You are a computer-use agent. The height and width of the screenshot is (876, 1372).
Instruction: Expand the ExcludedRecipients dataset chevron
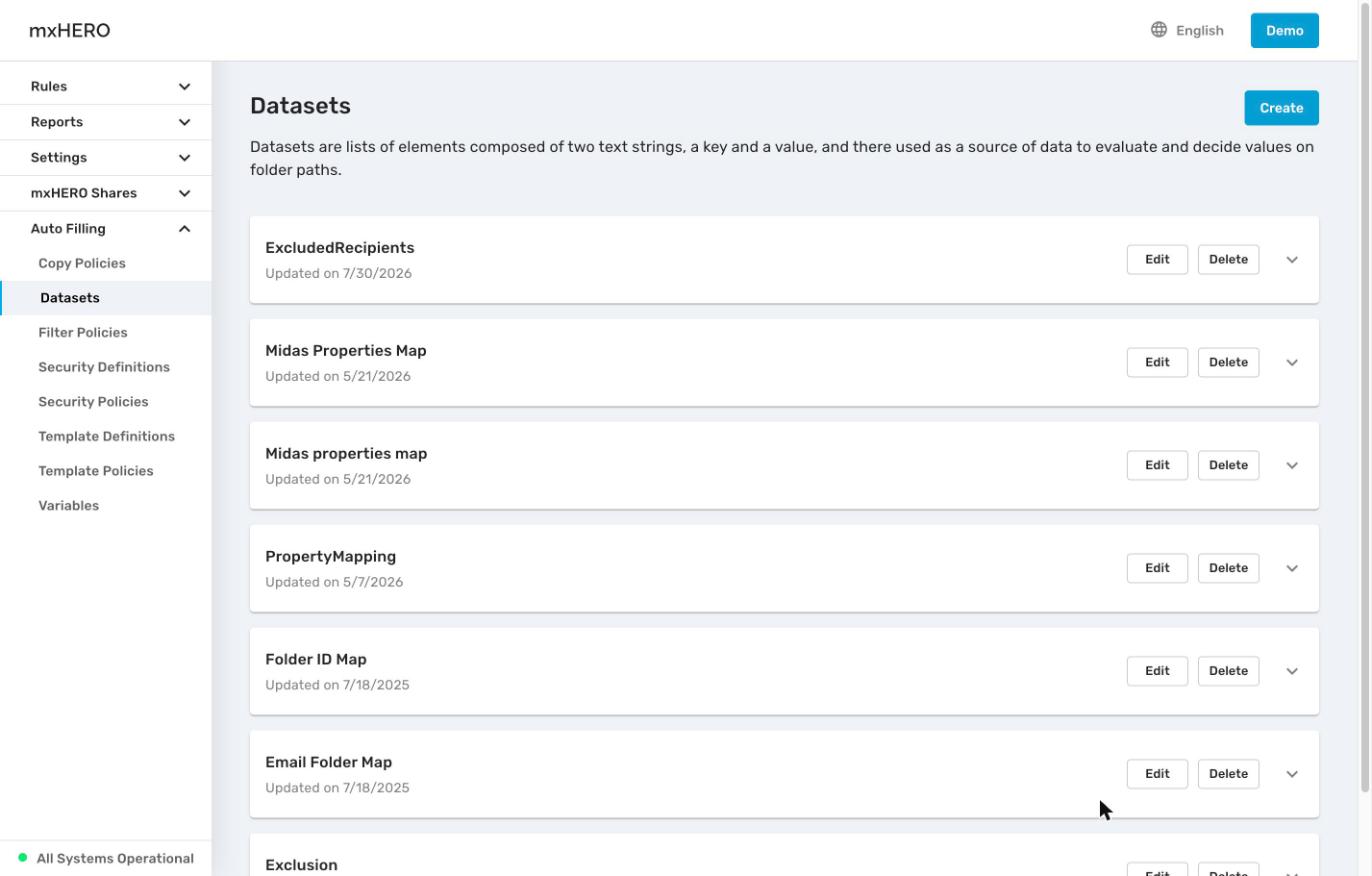[1292, 260]
